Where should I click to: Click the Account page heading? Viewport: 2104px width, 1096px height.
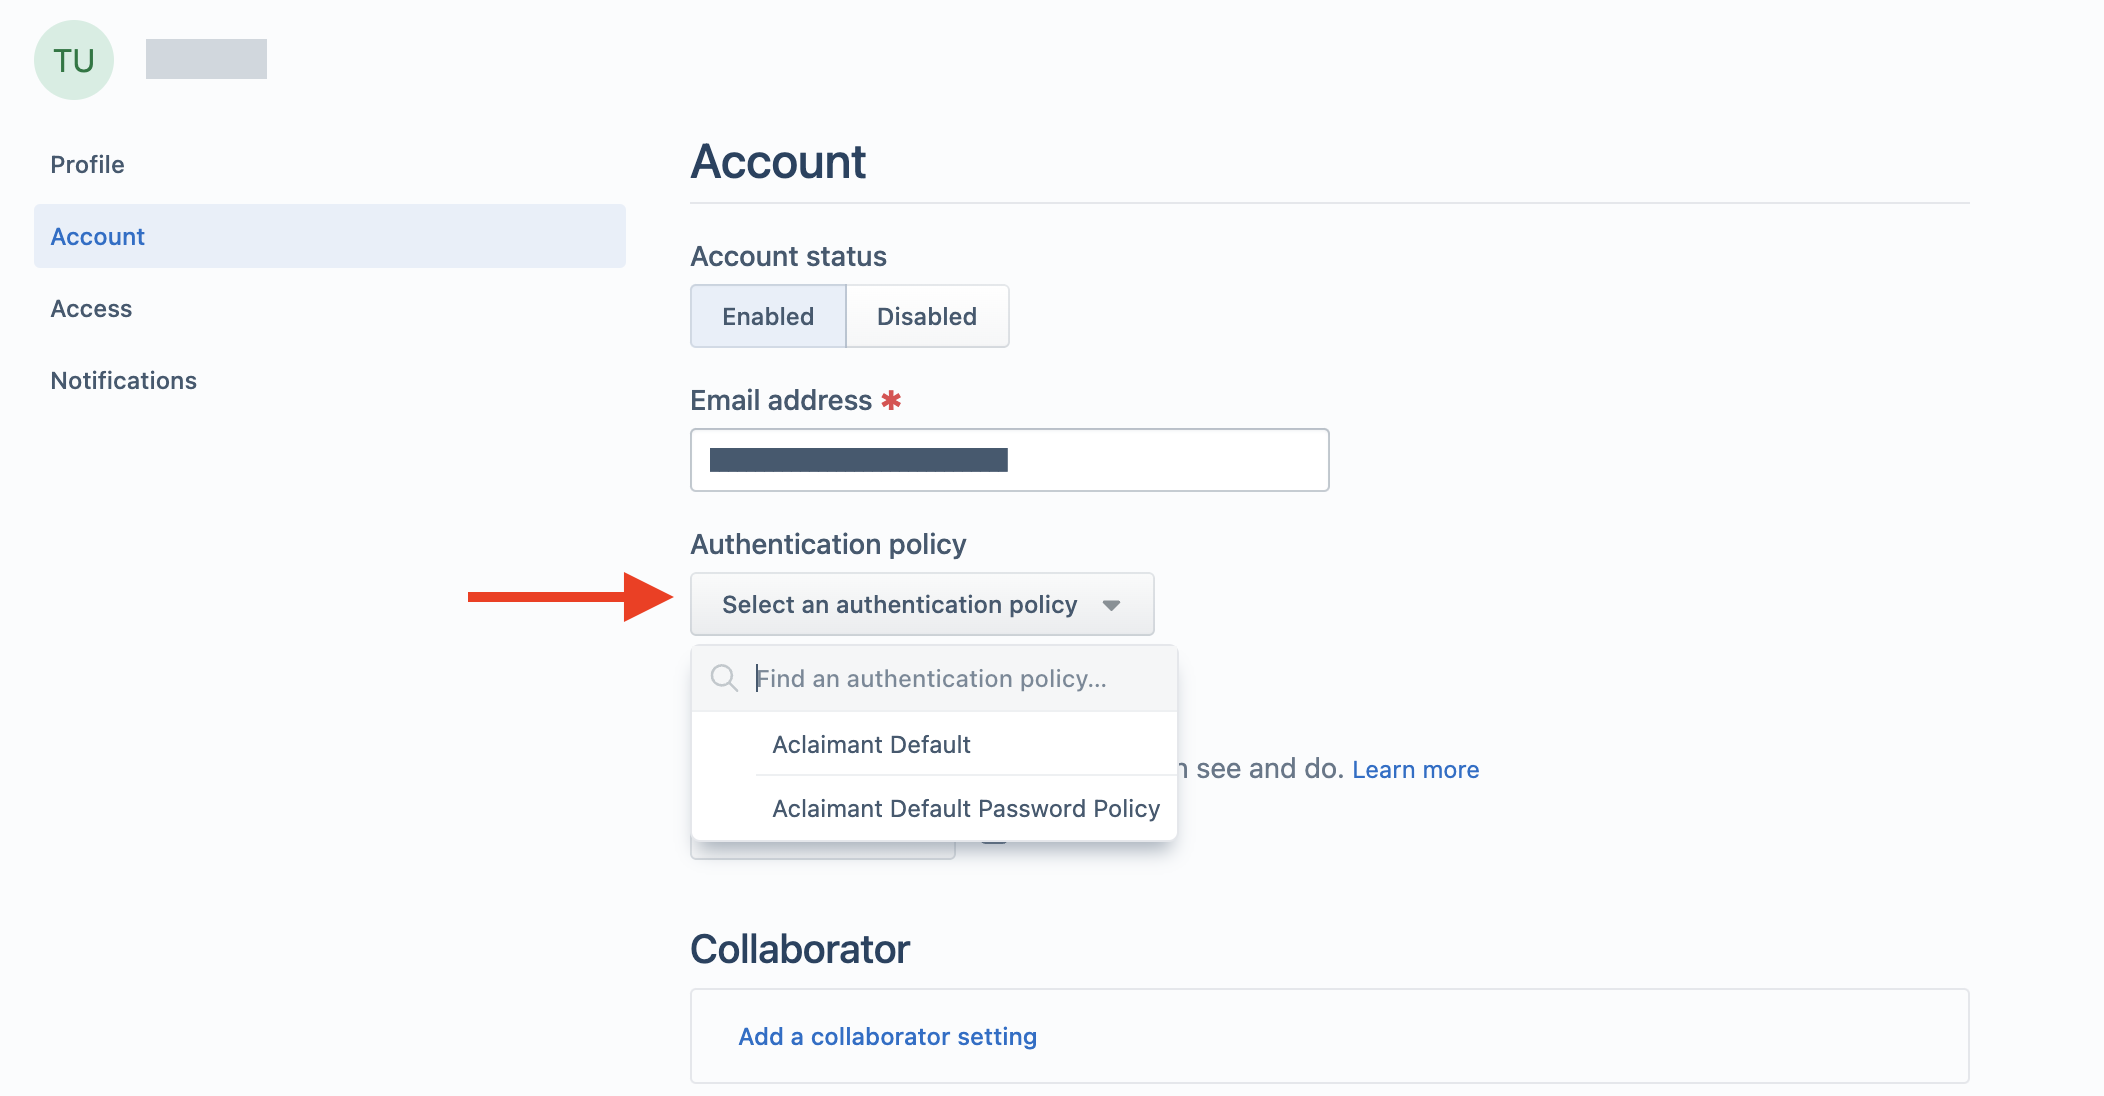[778, 161]
